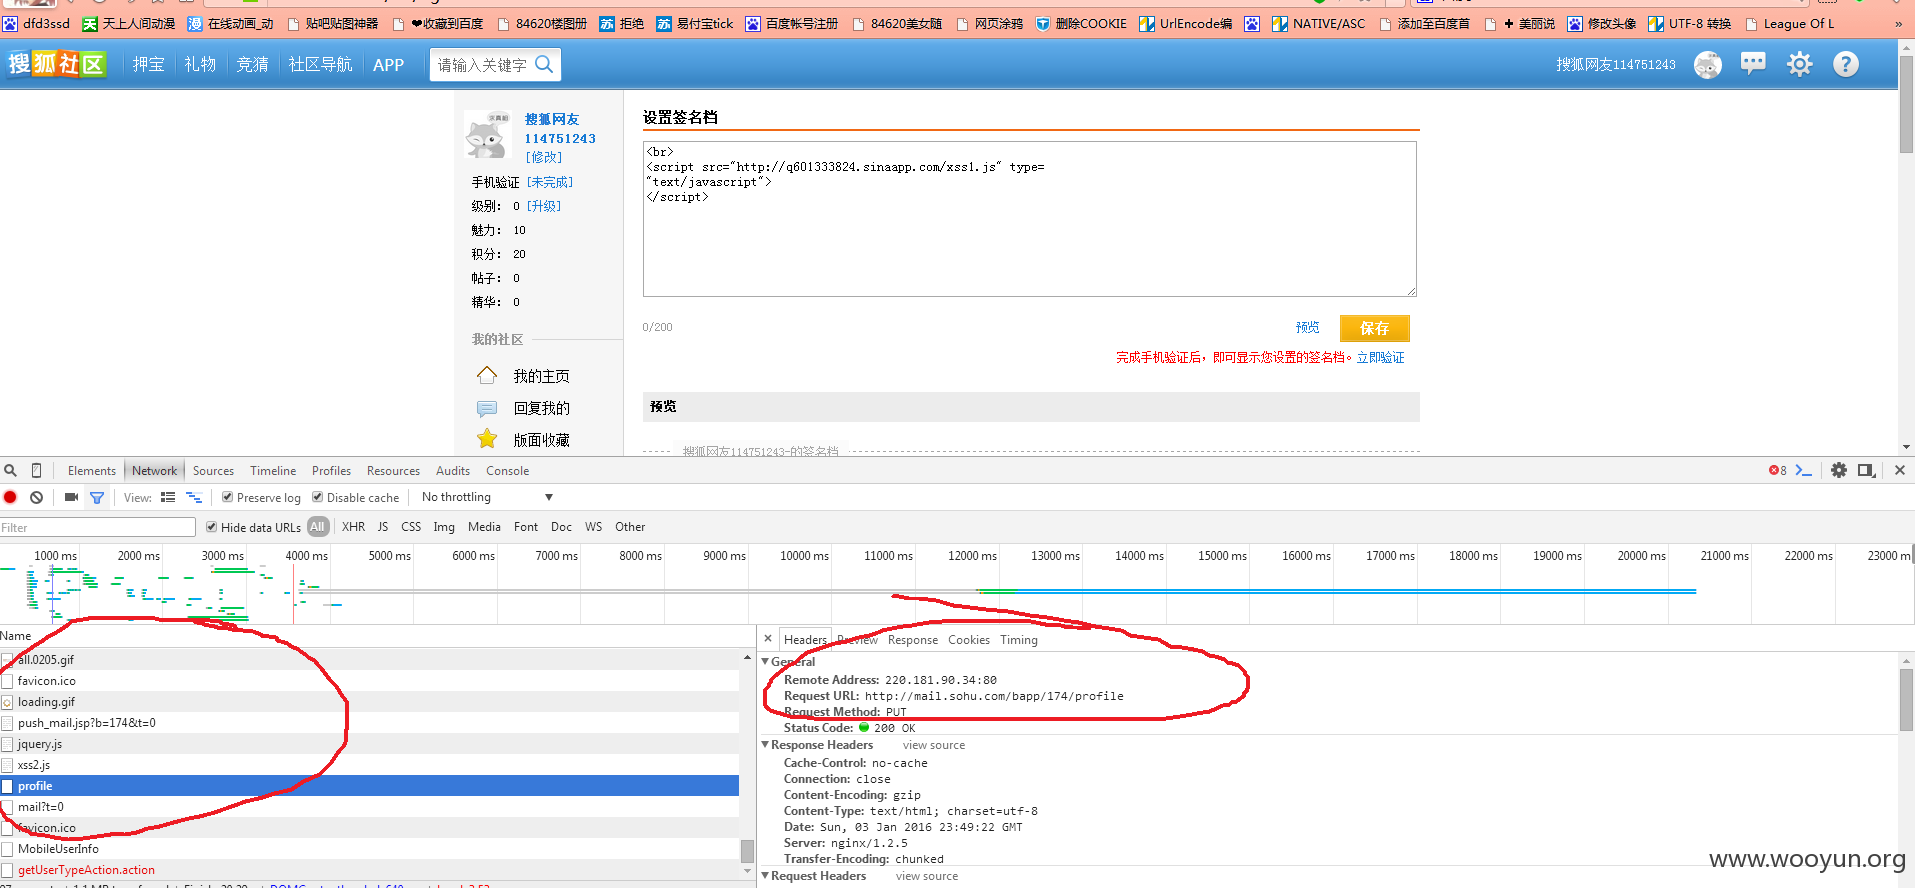Click the star icon beside 版面收藏
This screenshot has width=1915, height=888.
point(487,439)
